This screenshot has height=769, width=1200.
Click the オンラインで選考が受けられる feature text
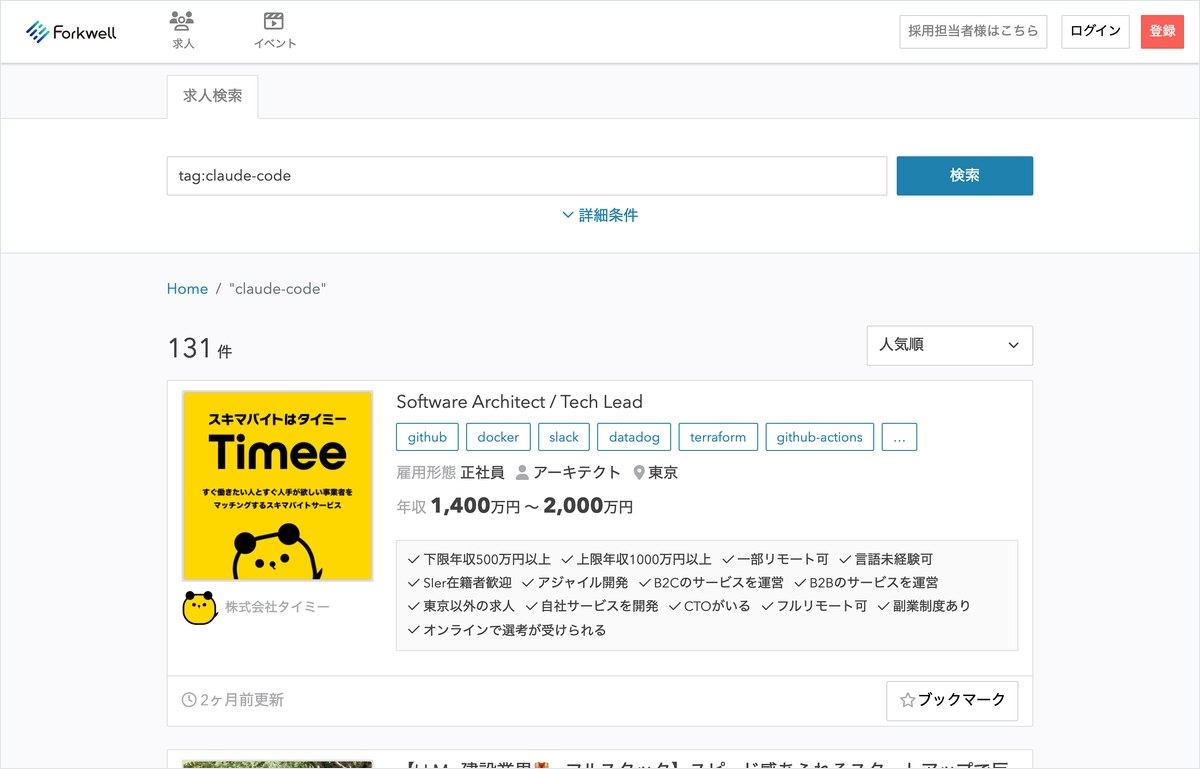pyautogui.click(x=514, y=630)
